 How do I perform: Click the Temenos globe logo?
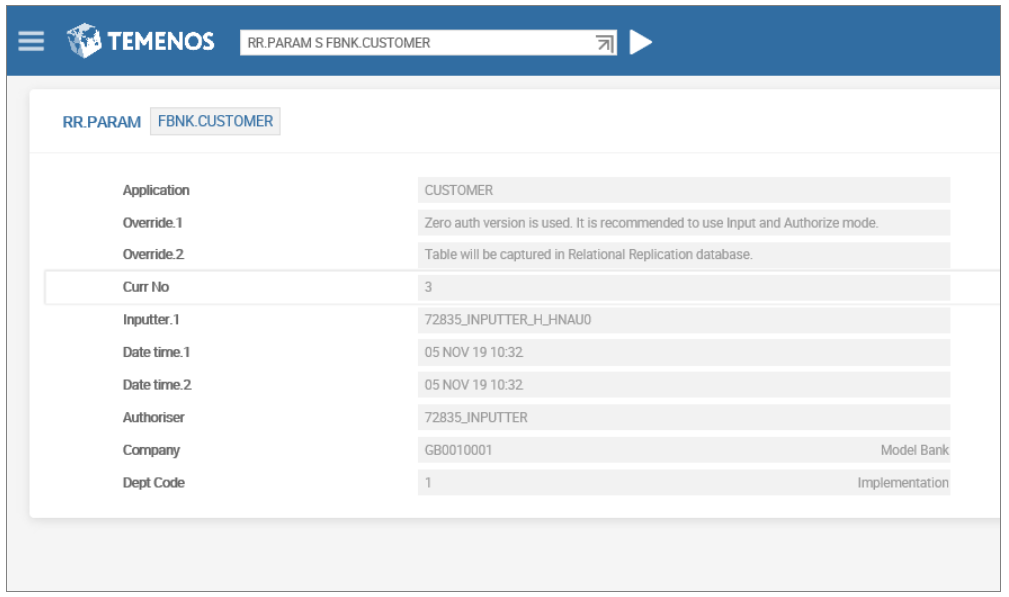click(x=84, y=41)
